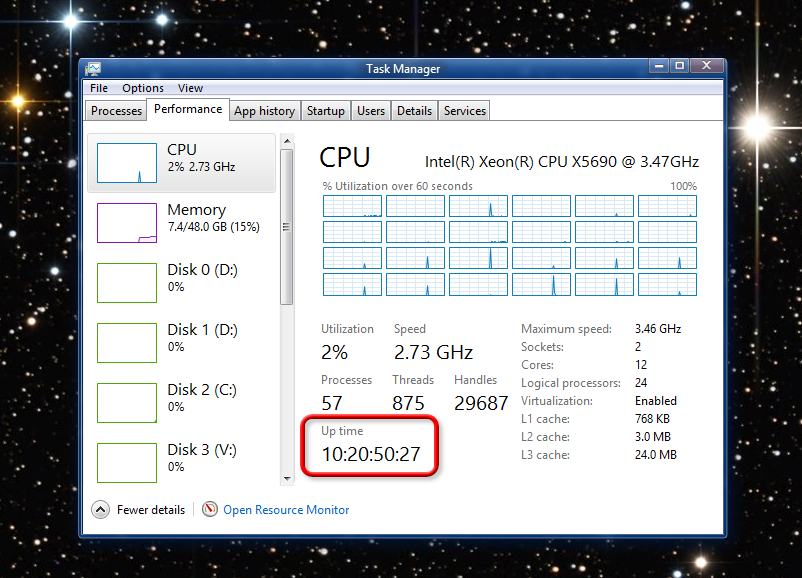Screen dimensions: 802x578
Task: Switch to the Users tab
Action: [371, 111]
